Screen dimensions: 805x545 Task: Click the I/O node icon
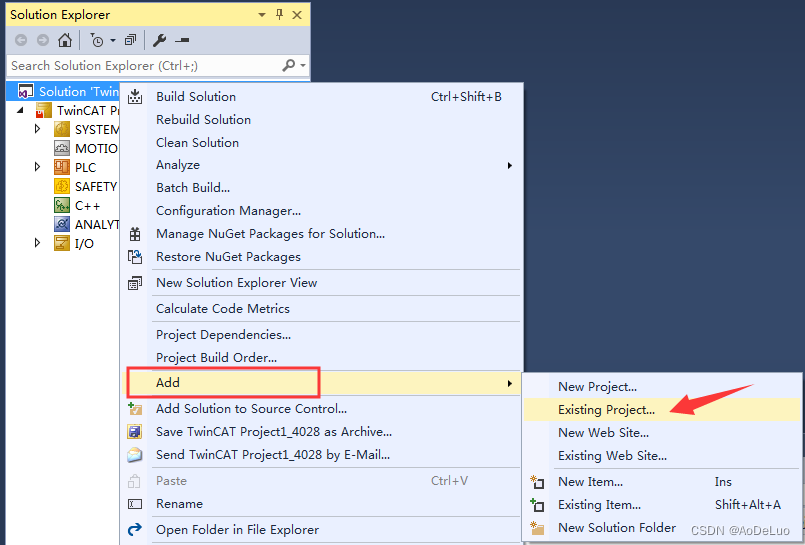(x=62, y=243)
